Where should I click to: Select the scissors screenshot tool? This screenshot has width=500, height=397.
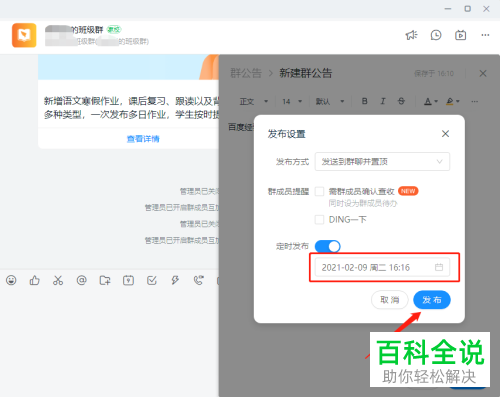tap(58, 280)
